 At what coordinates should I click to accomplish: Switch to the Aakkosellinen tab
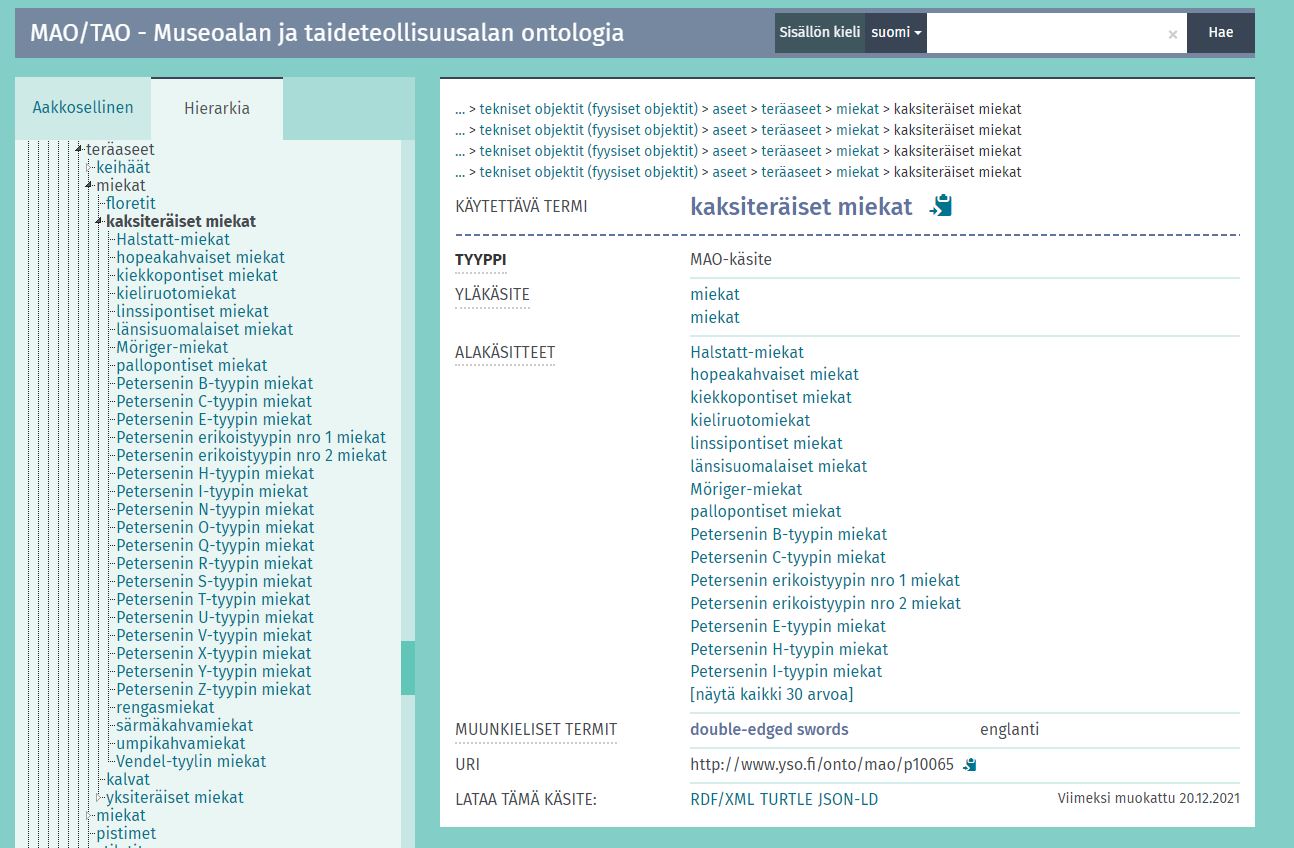83,108
